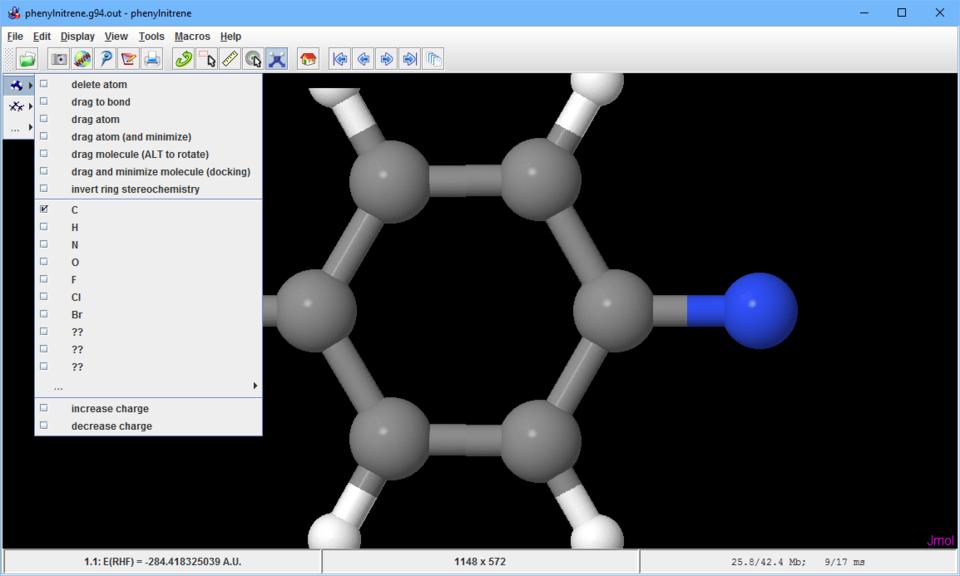Viewport: 960px width, 576px height.
Task: Enable the 'drag to bond' checkbox
Action: tap(100, 102)
